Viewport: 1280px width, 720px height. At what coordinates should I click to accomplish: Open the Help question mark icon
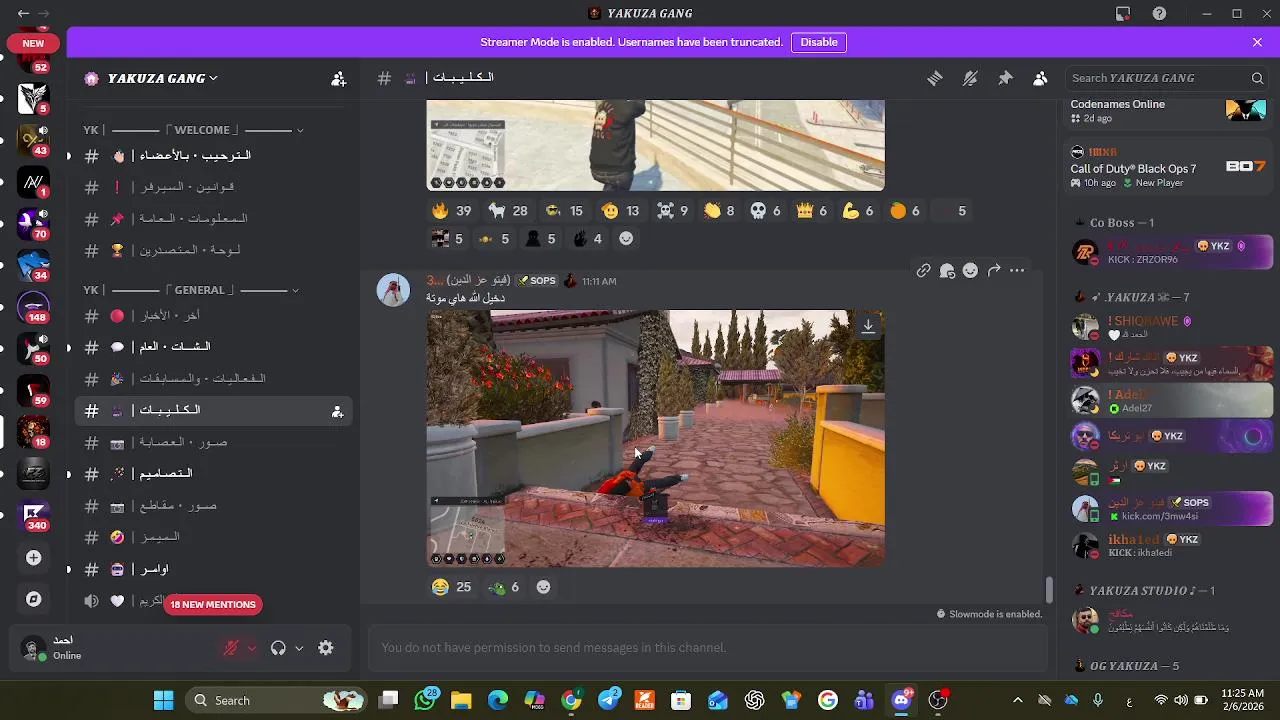1159,13
